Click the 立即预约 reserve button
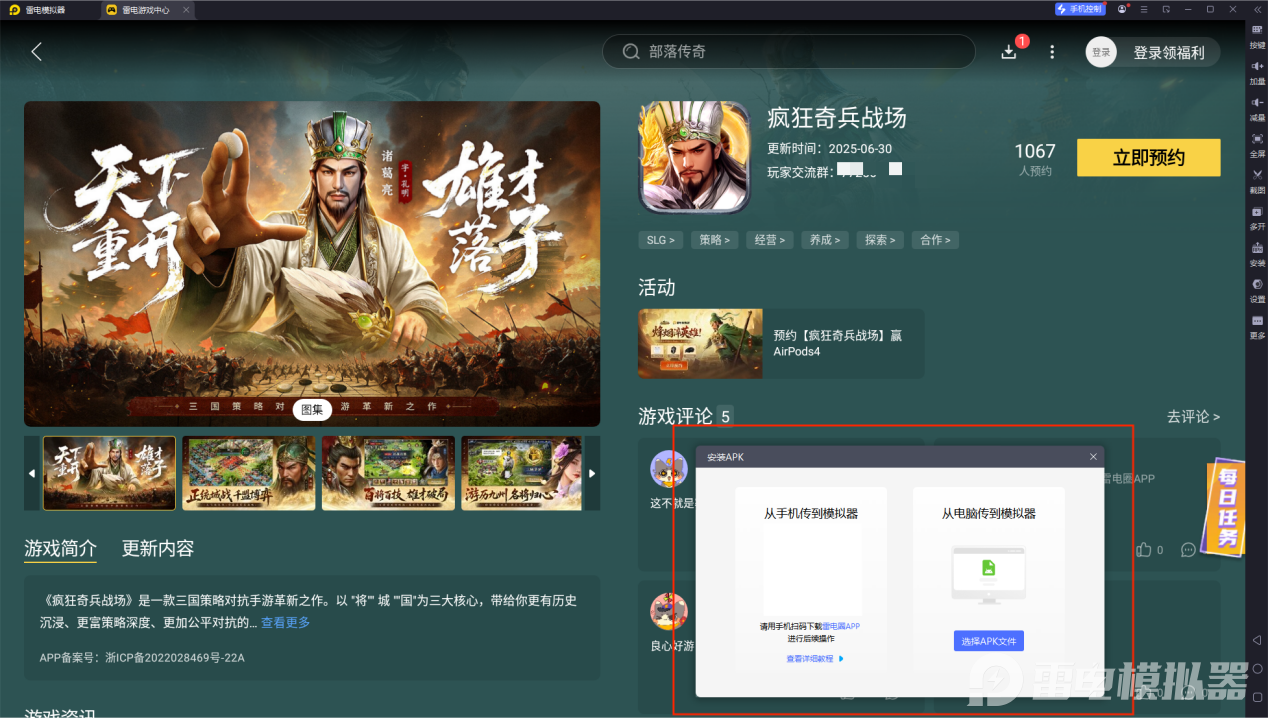The image size is (1268, 718). (x=1148, y=158)
